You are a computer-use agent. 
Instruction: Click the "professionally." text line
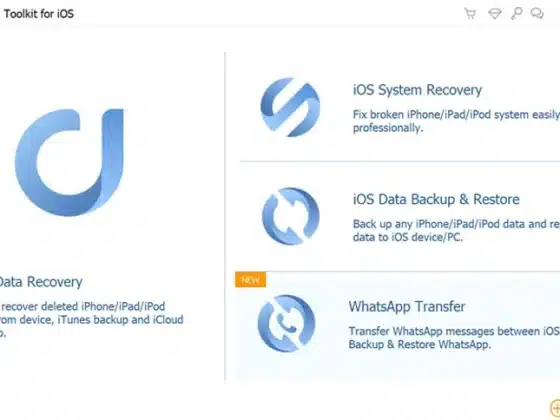pyautogui.click(x=388, y=128)
